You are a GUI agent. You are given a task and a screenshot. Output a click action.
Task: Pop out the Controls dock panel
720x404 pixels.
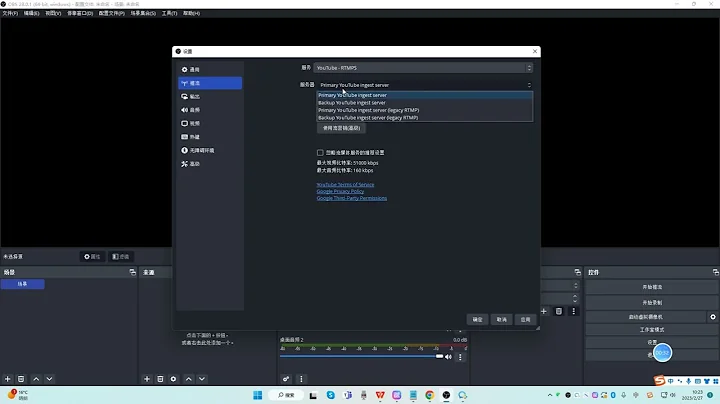[715, 272]
